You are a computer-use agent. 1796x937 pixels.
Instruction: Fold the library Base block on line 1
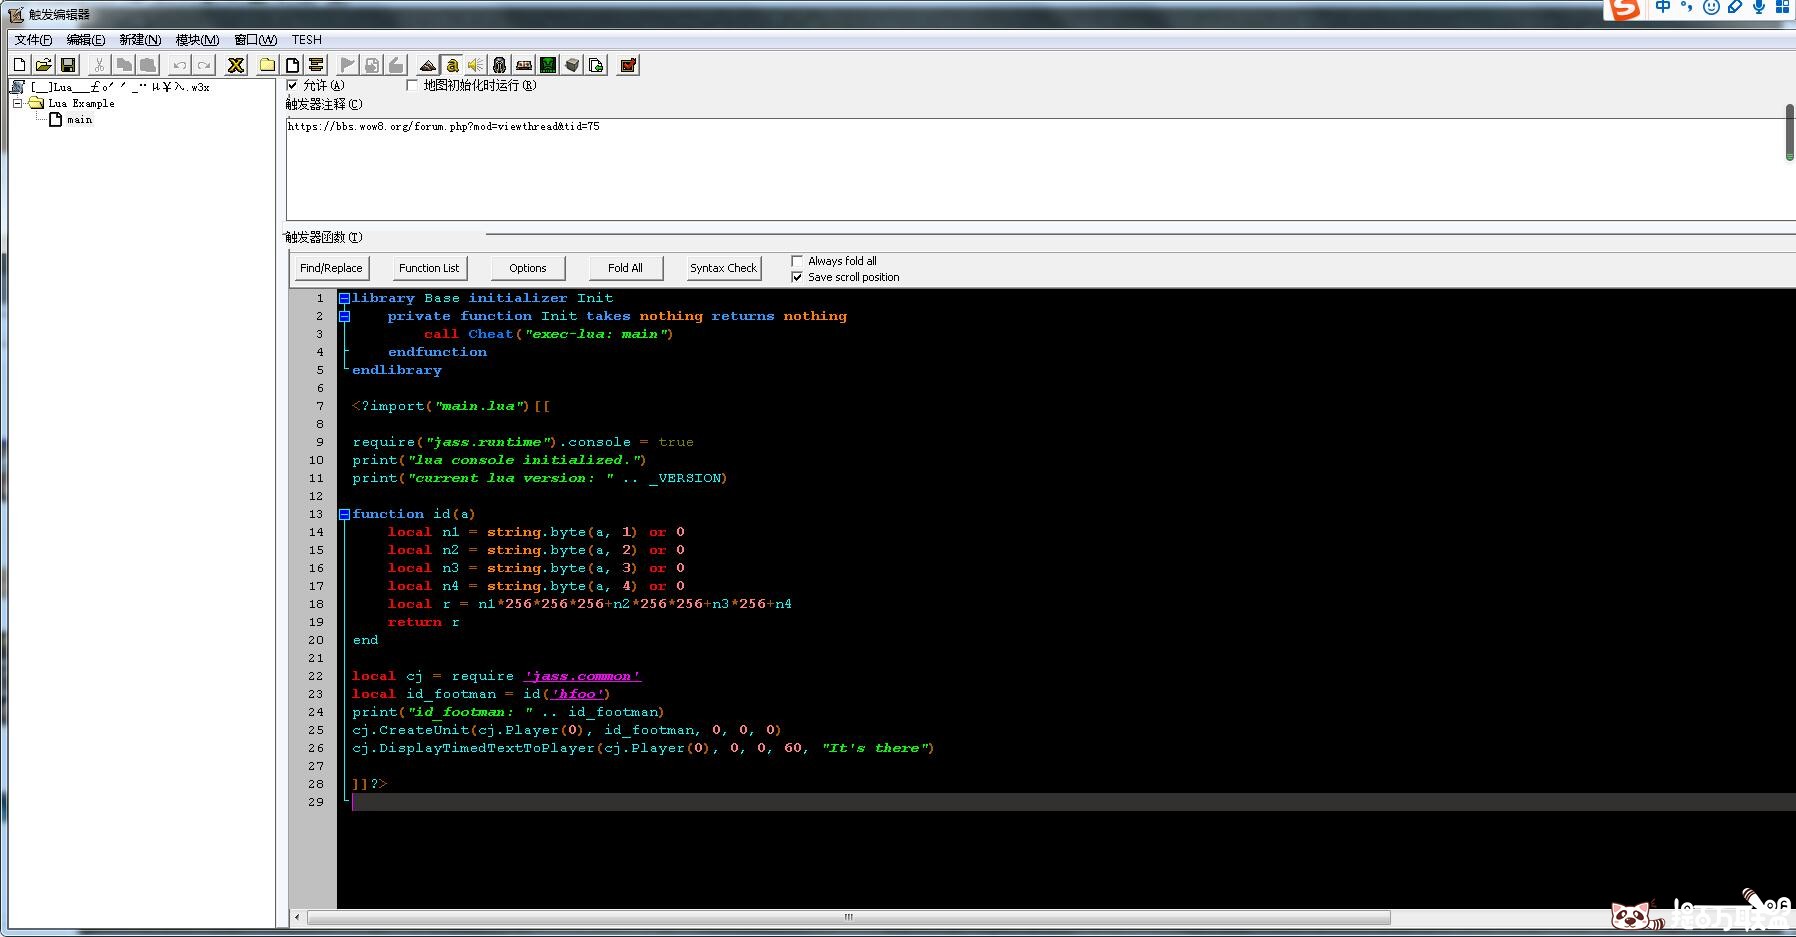344,298
